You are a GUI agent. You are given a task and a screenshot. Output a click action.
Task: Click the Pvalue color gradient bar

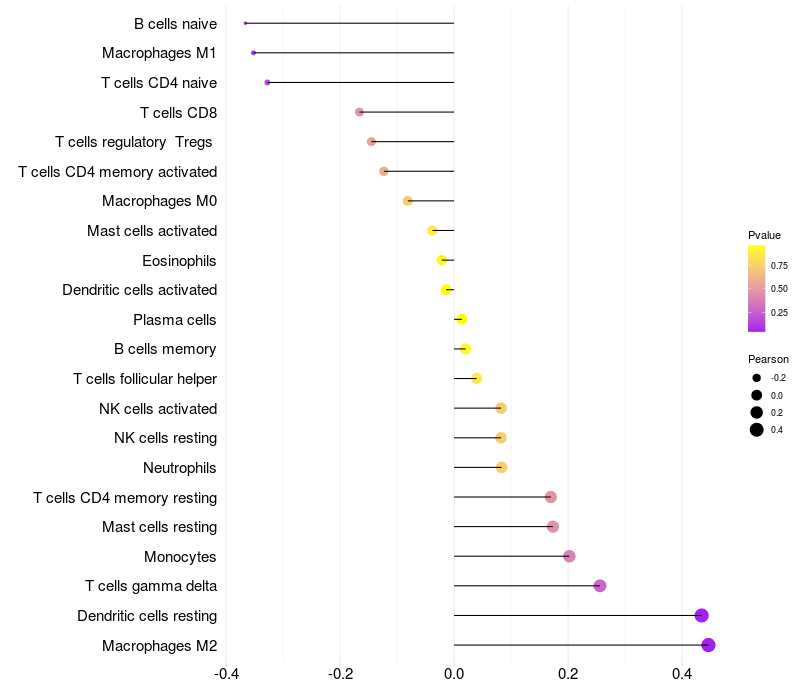(757, 289)
